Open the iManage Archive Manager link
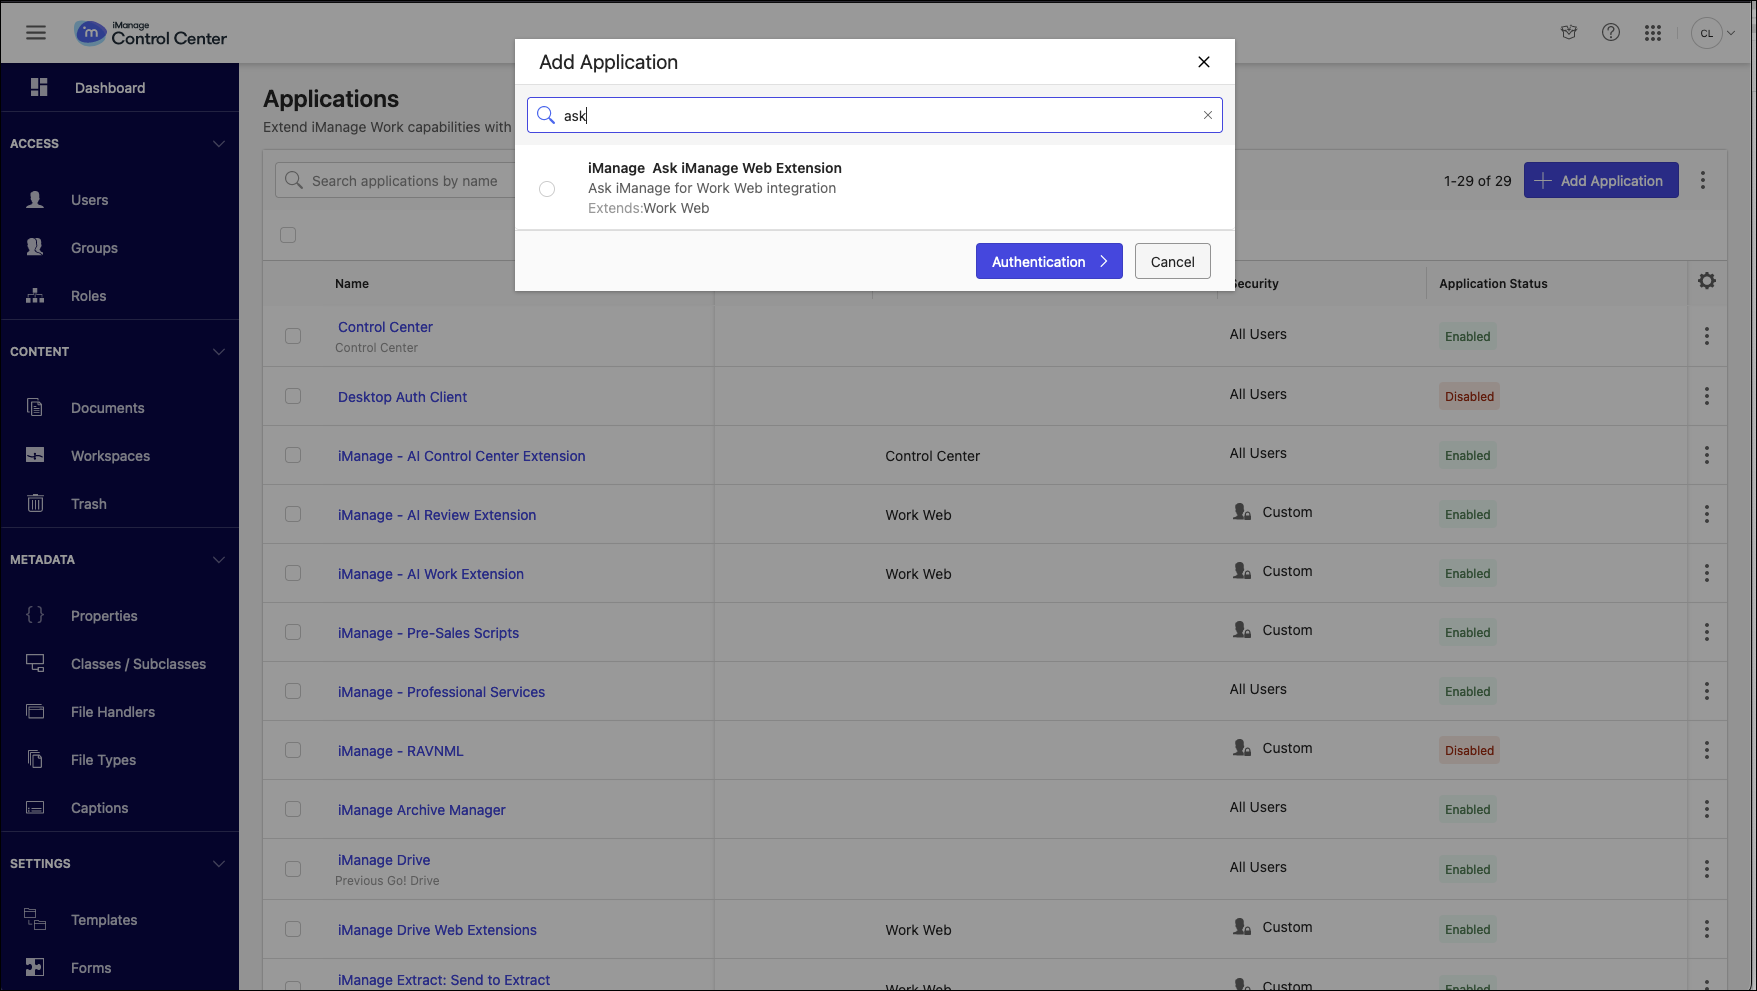This screenshot has width=1757, height=991. point(421,809)
